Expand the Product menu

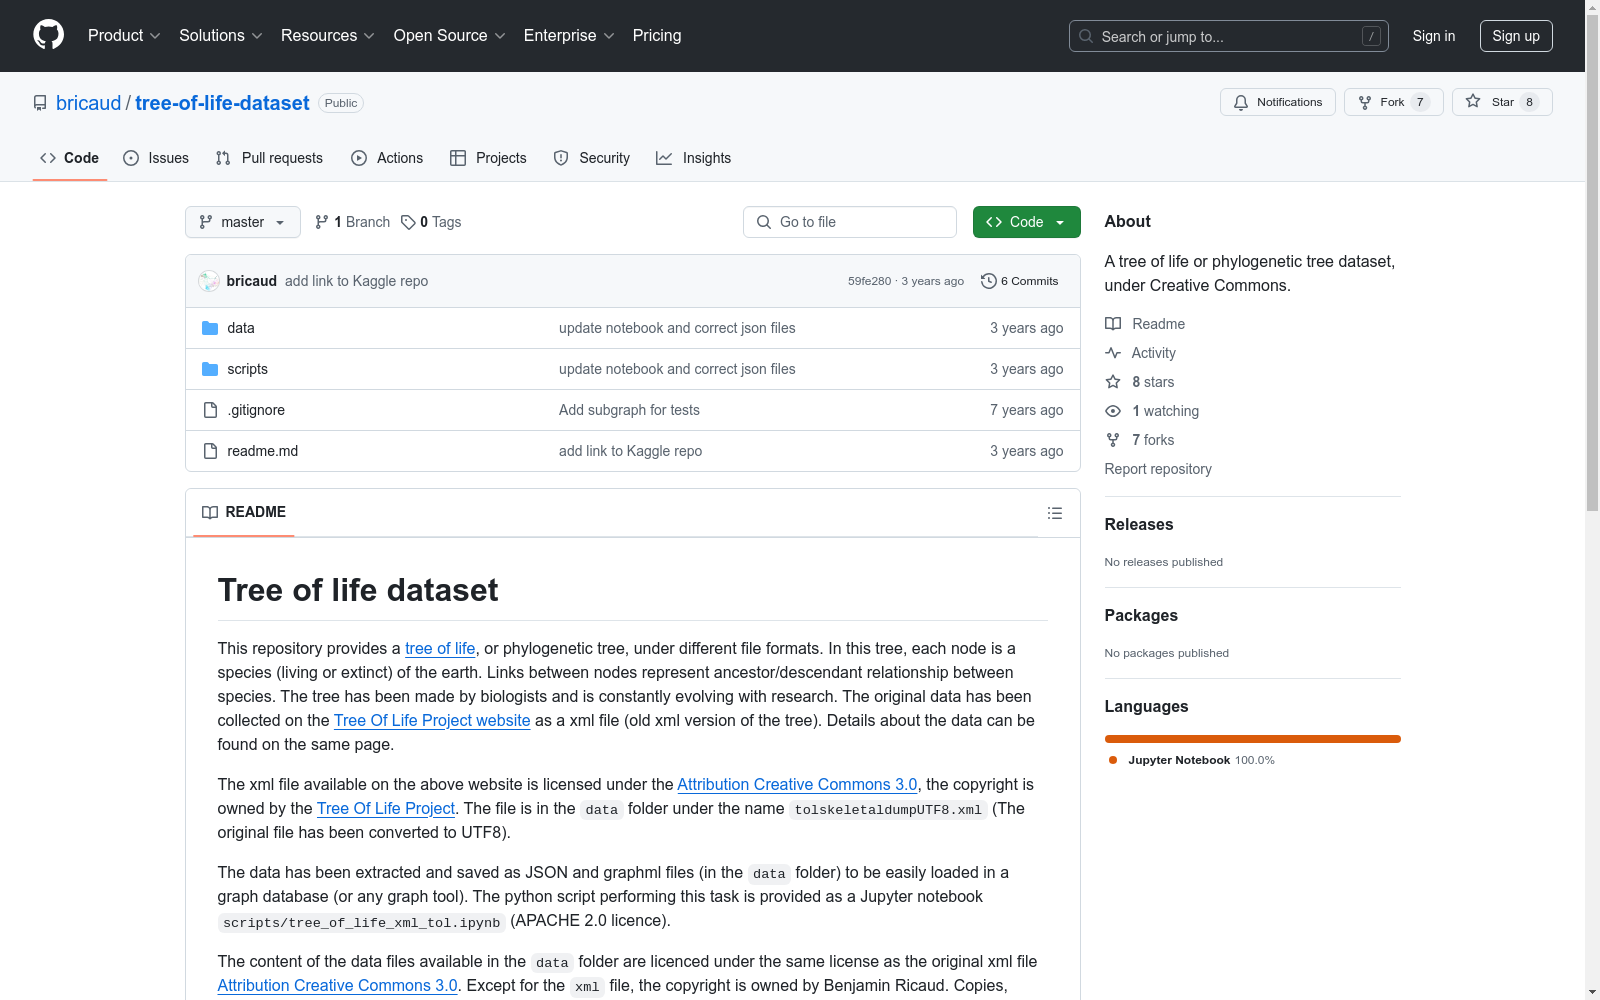click(x=124, y=35)
